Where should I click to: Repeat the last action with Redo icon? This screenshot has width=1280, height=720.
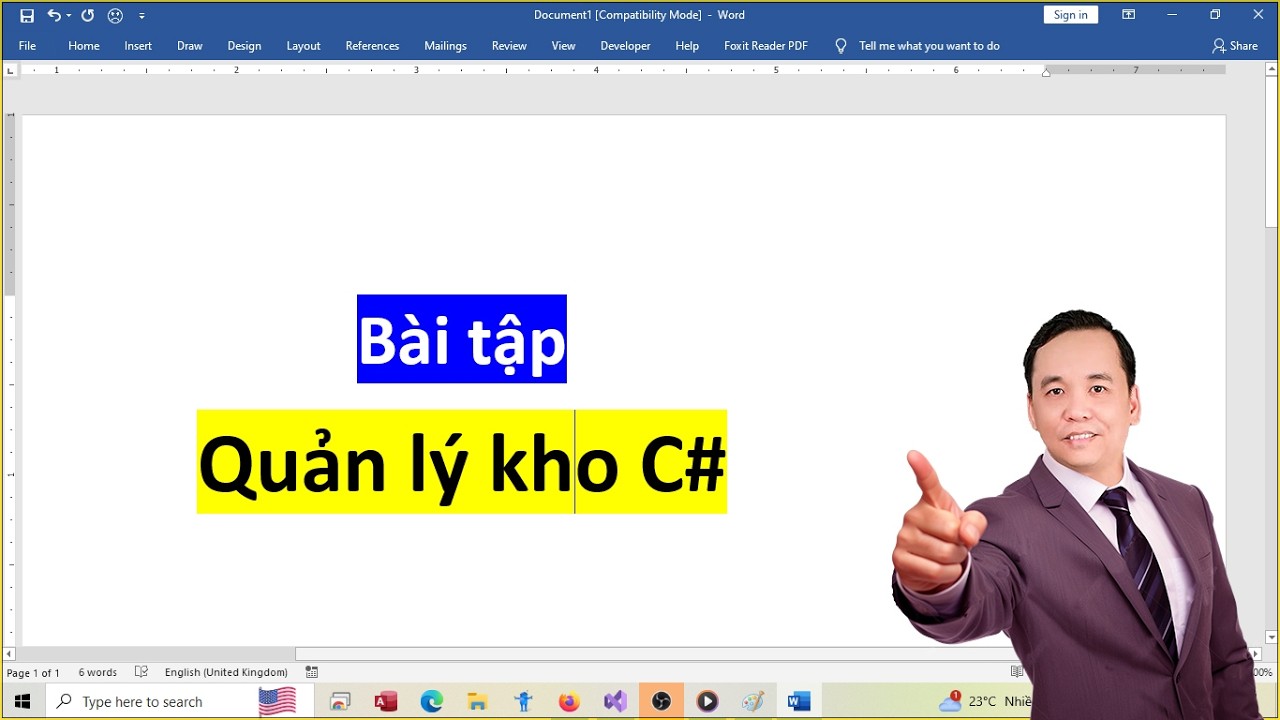tap(88, 15)
